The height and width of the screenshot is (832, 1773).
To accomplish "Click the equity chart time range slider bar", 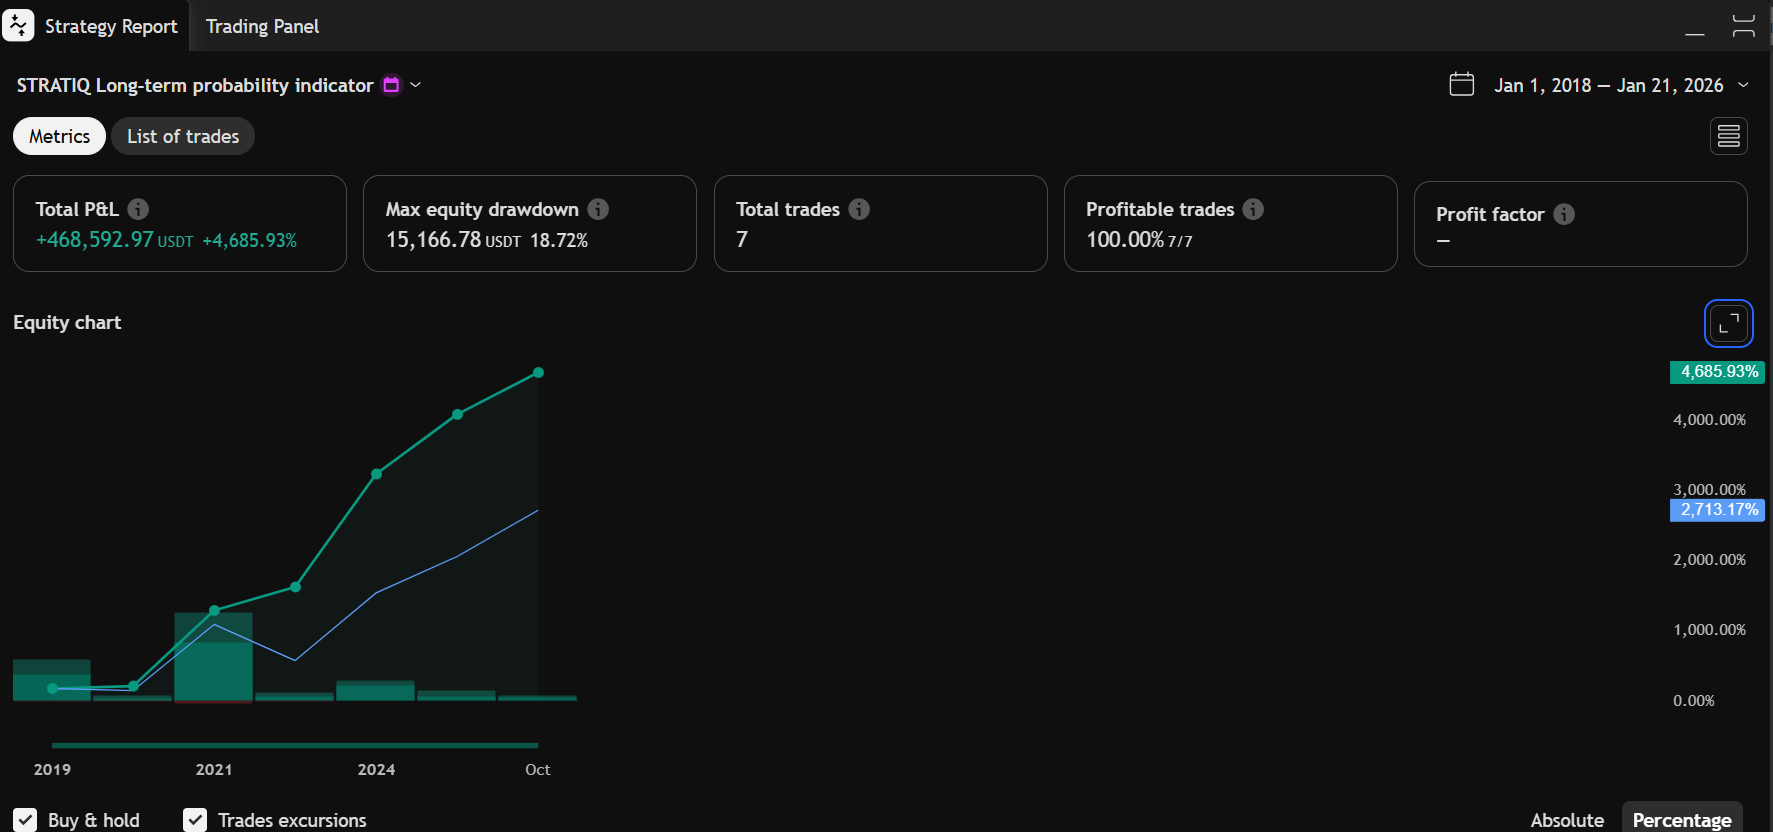I will (x=295, y=745).
